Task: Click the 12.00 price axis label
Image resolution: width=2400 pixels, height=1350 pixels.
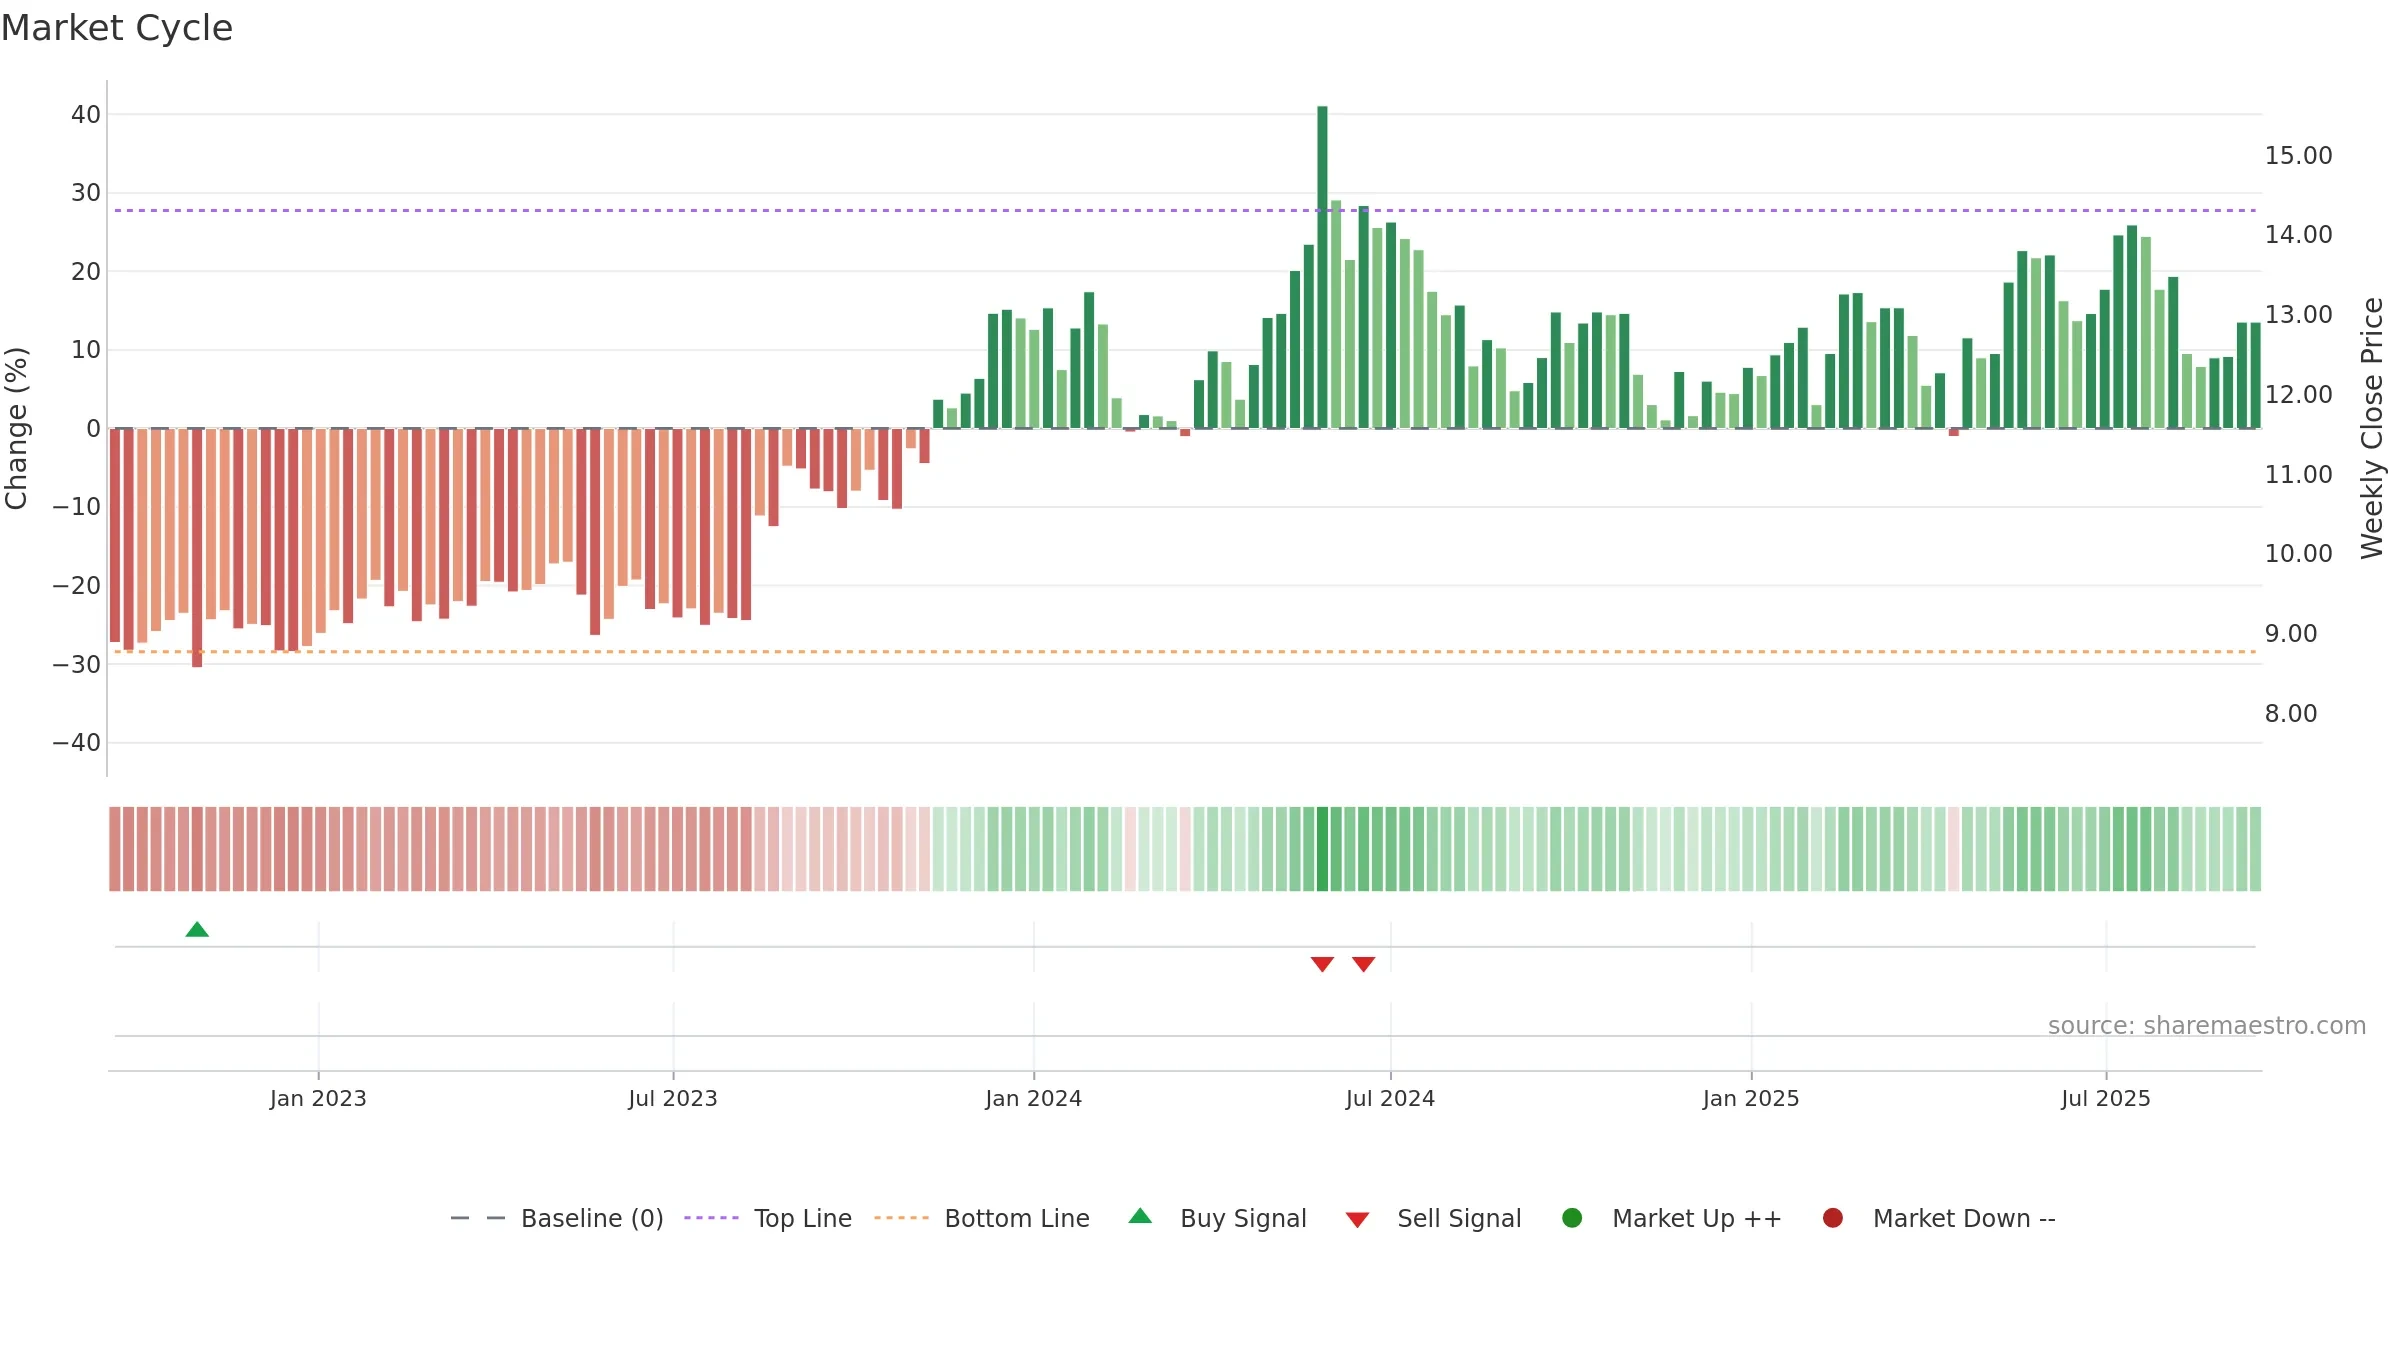Action: click(x=2298, y=395)
